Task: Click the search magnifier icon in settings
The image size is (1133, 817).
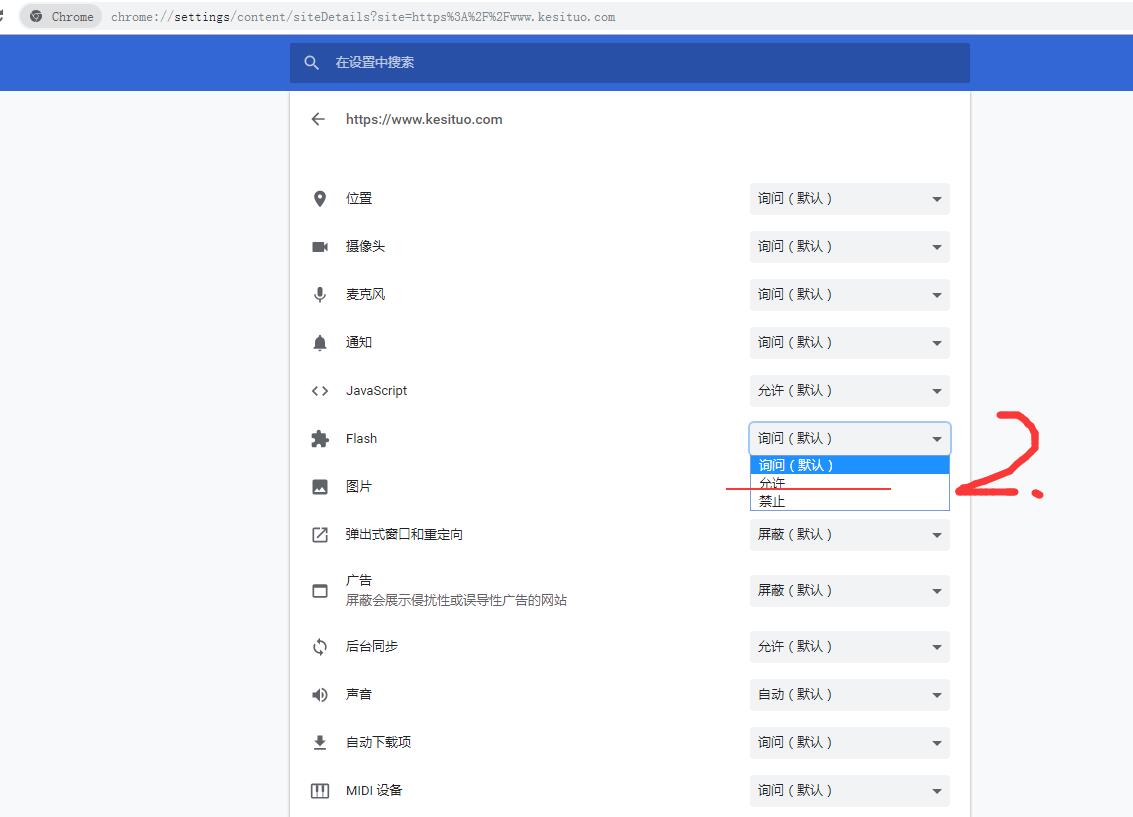Action: click(312, 62)
